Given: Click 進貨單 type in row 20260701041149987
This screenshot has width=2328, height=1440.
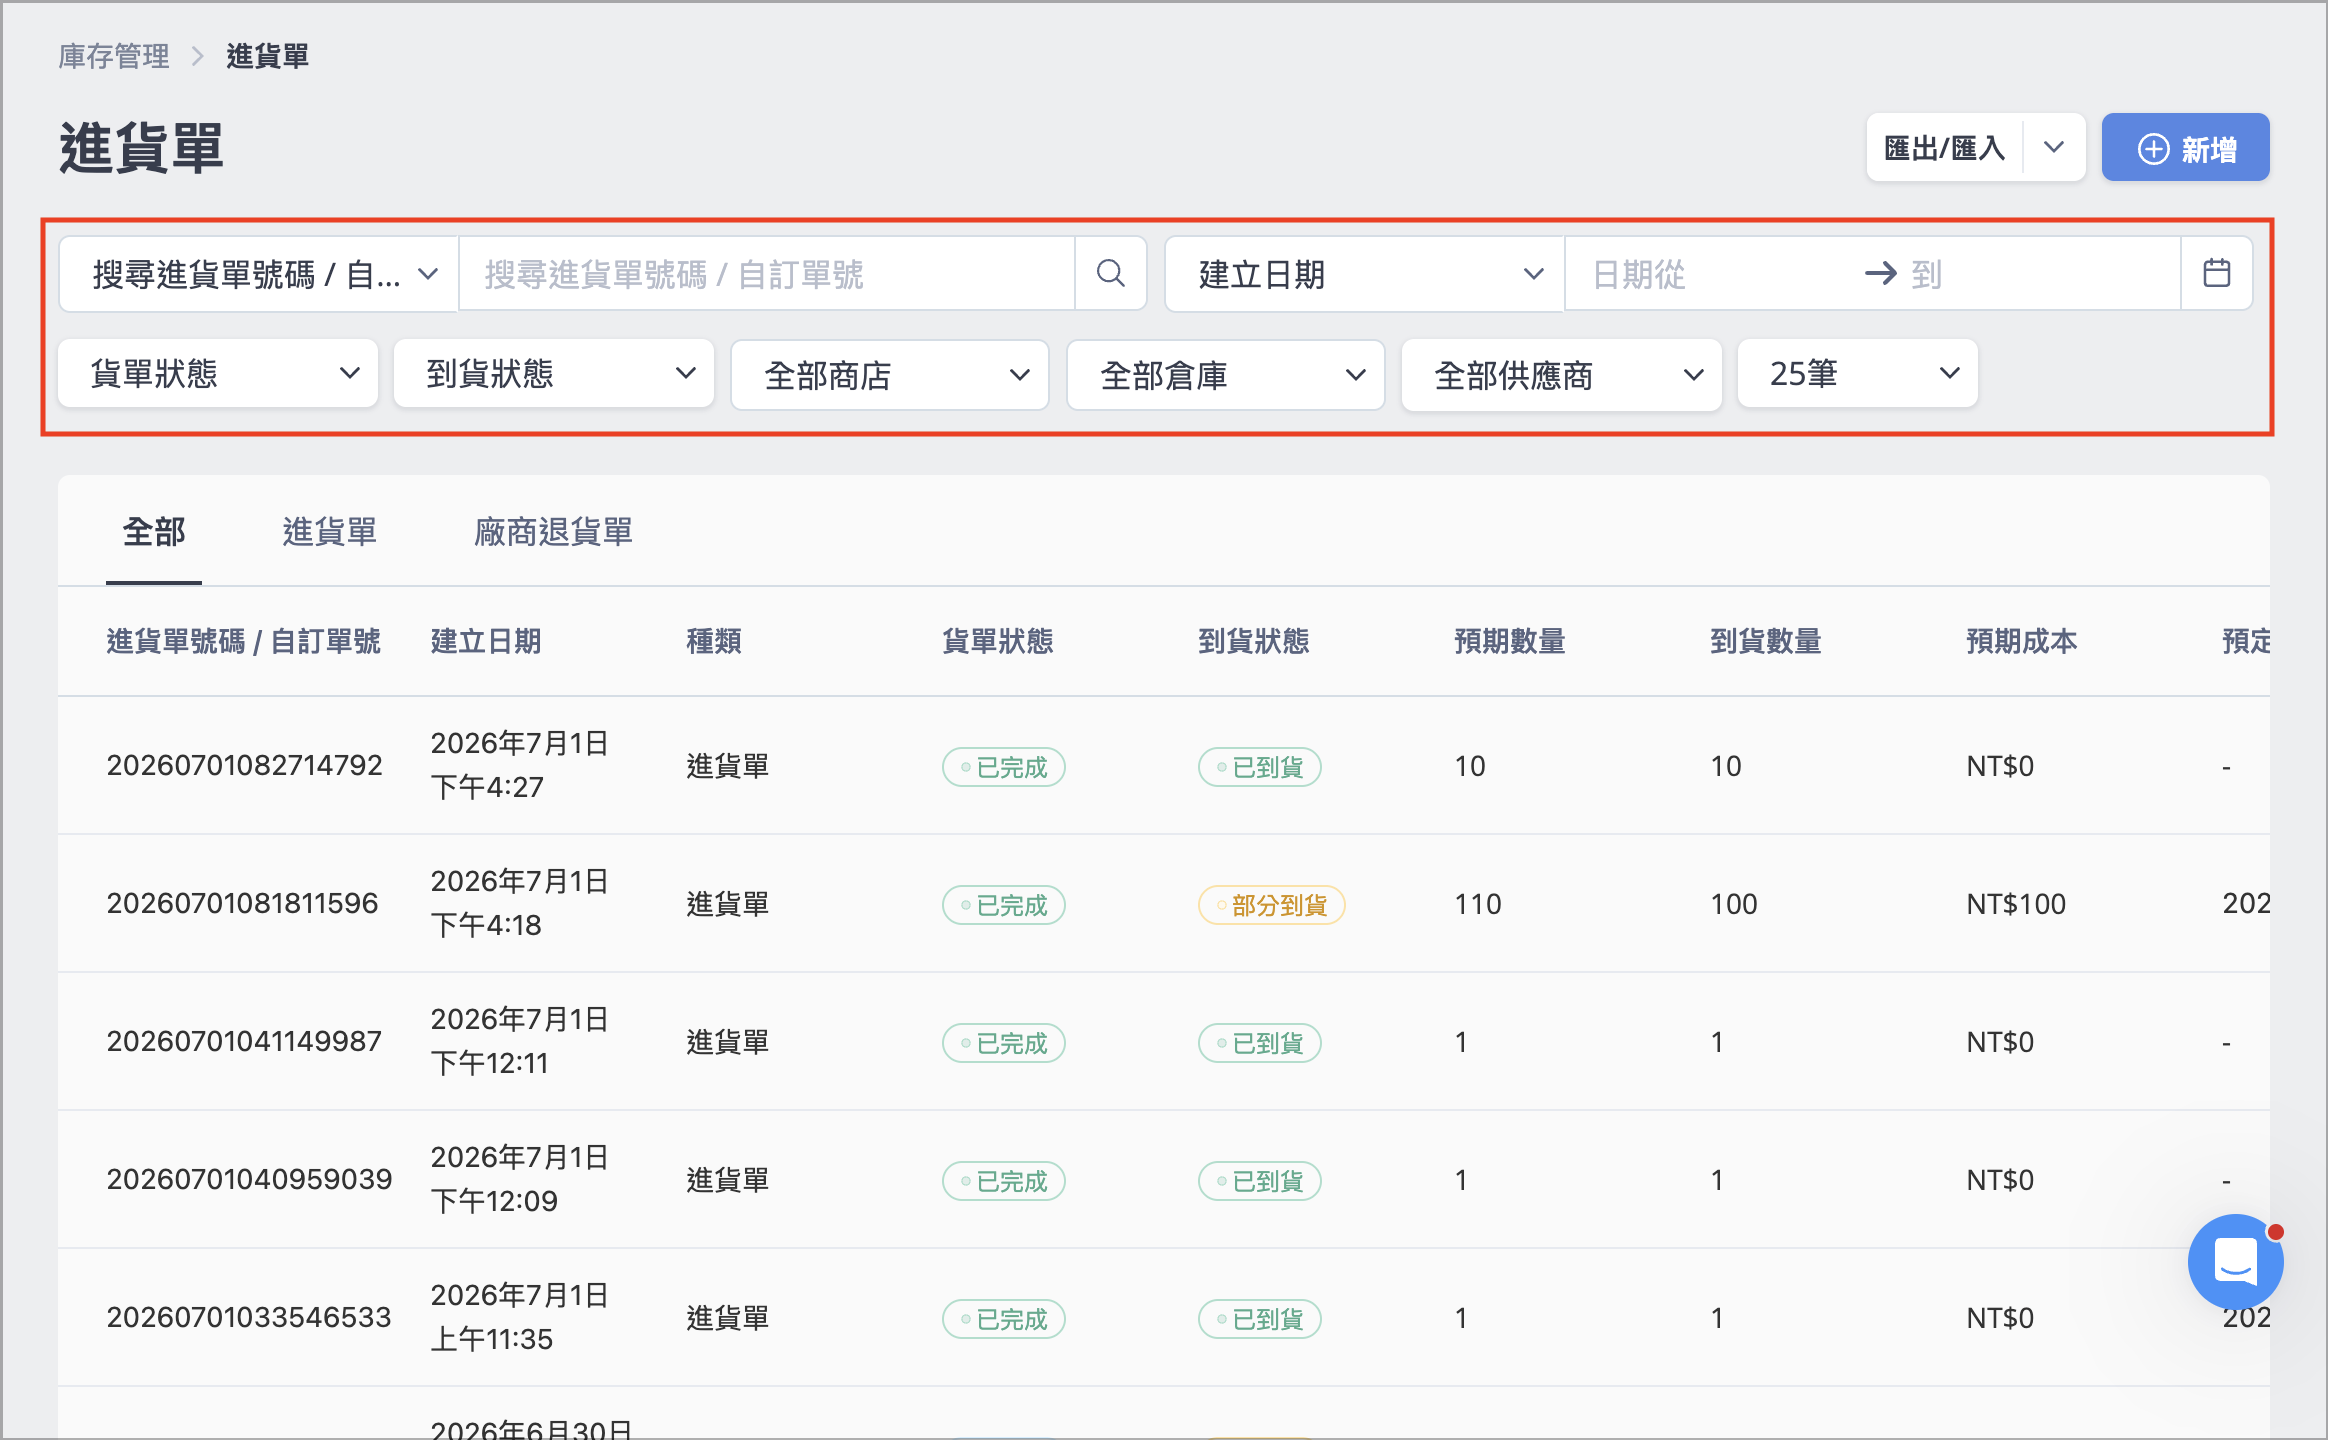Looking at the screenshot, I should pyautogui.click(x=728, y=1042).
